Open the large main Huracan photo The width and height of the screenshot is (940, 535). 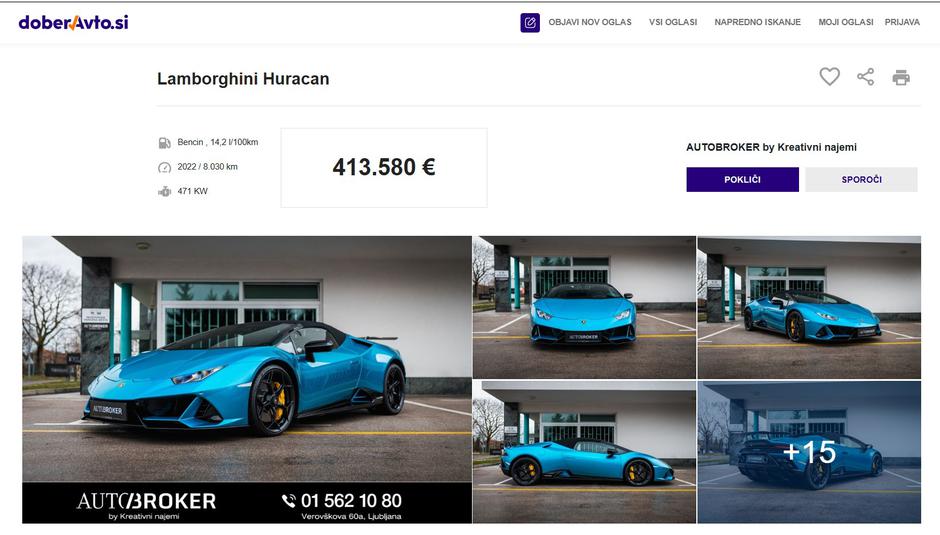coord(247,380)
